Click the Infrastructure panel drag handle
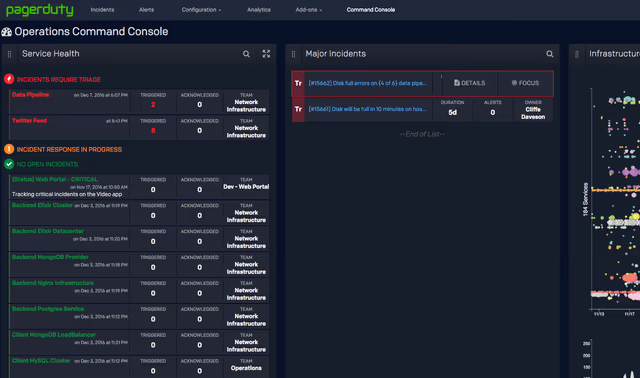This screenshot has height=378, width=640. coord(577,54)
